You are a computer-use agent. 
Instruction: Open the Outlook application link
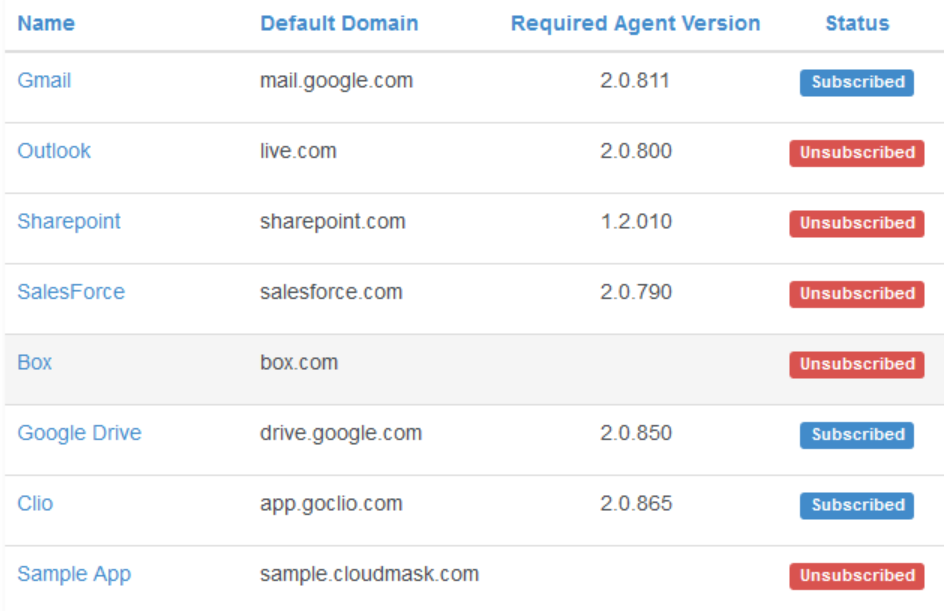(x=54, y=151)
